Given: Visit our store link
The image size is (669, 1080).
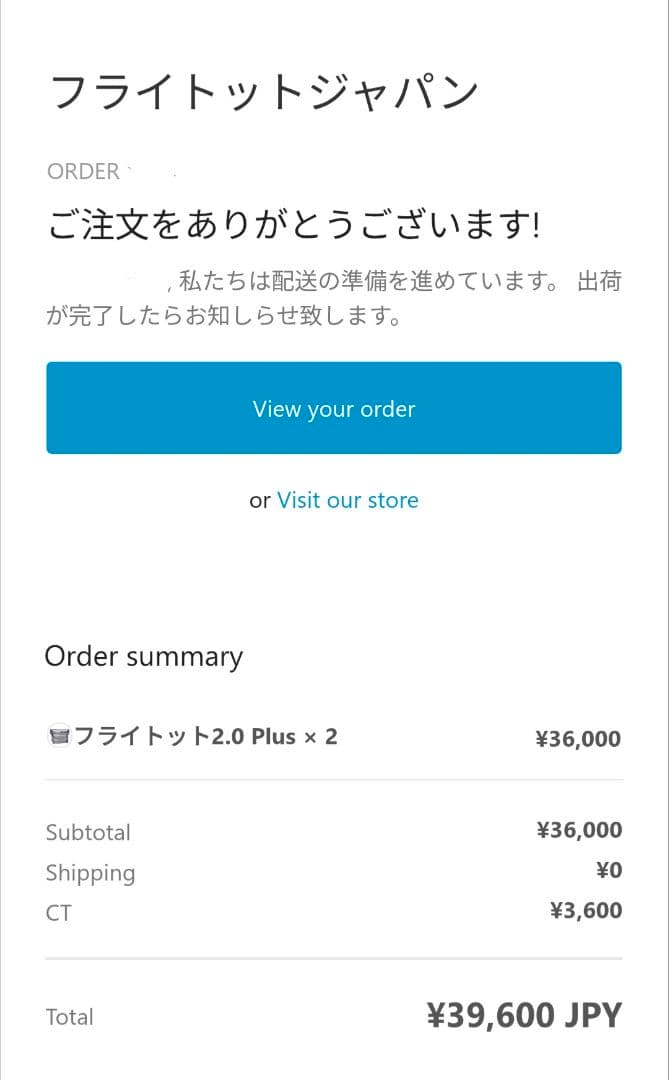Looking at the screenshot, I should [347, 499].
